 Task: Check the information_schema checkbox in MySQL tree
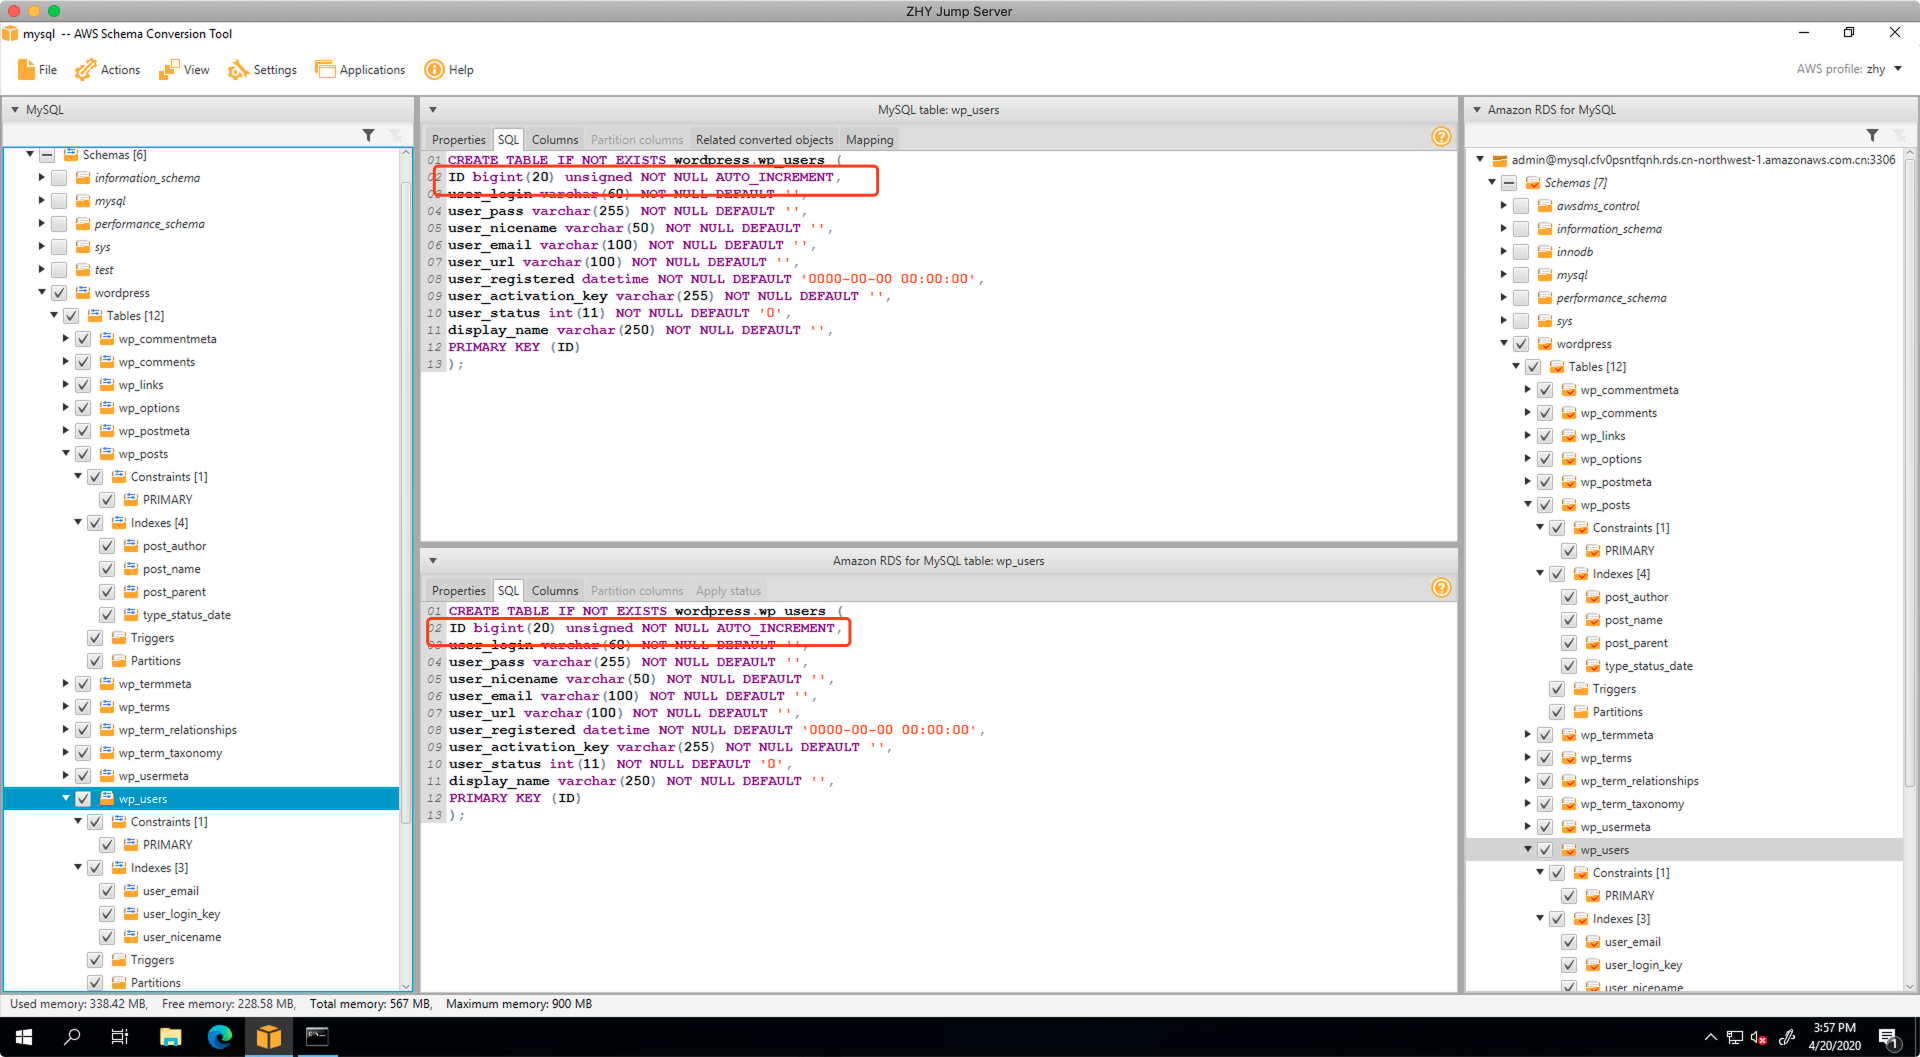click(59, 178)
